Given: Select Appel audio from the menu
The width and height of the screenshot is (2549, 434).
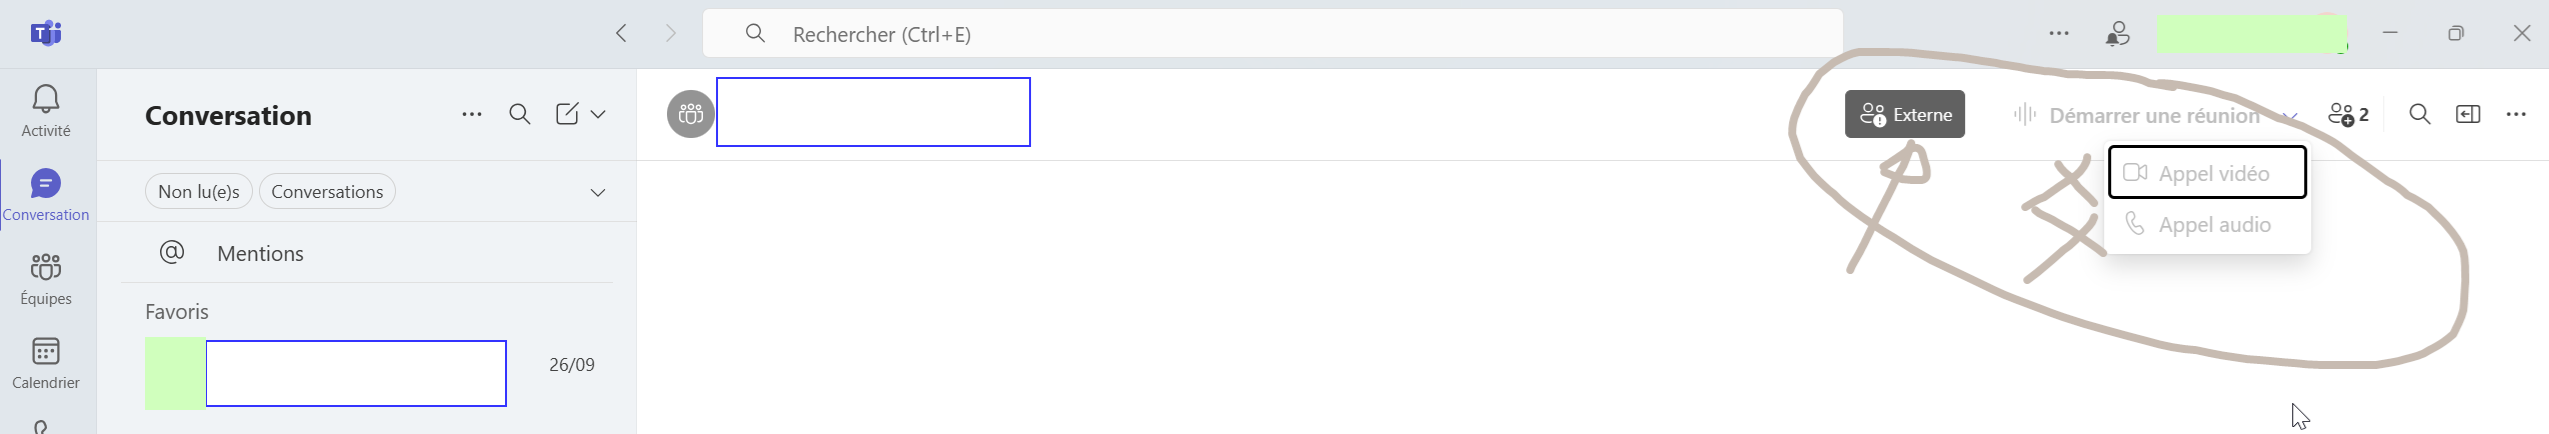Looking at the screenshot, I should 2207,224.
